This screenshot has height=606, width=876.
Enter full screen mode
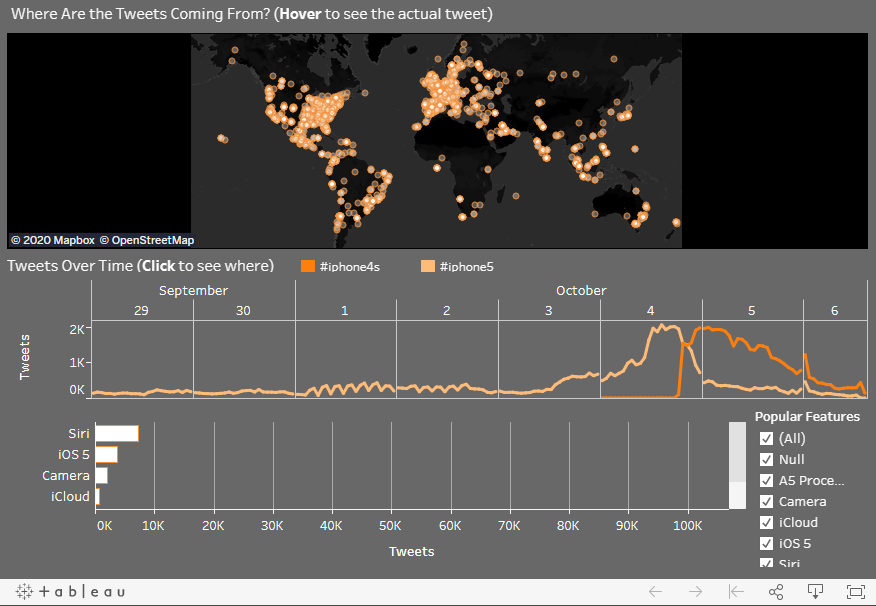tap(856, 592)
